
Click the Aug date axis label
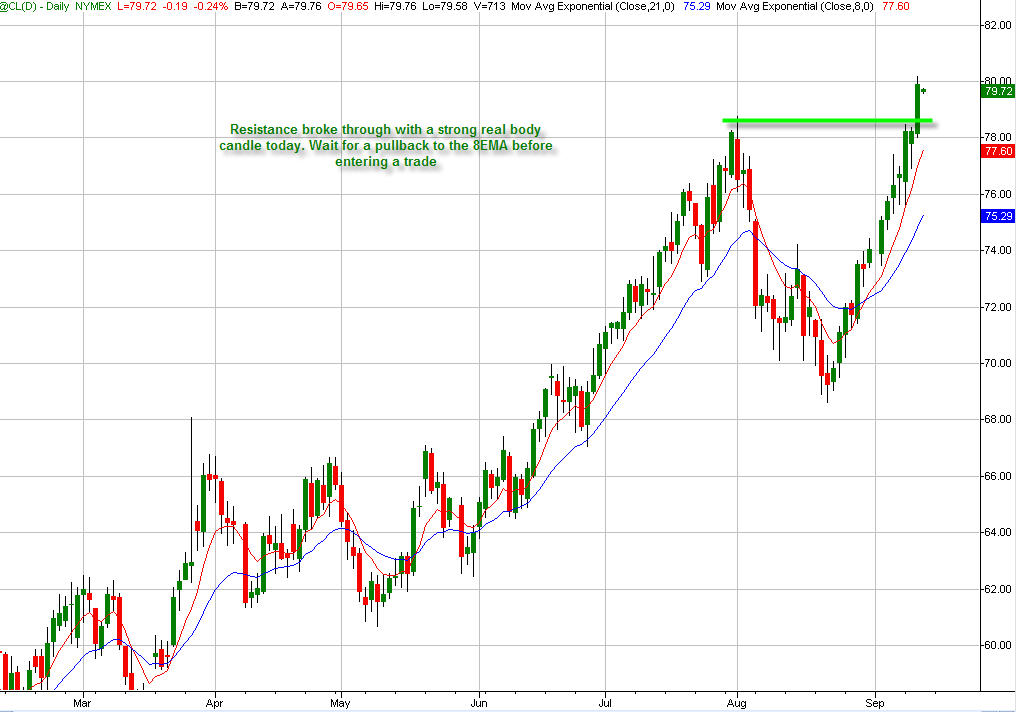(737, 703)
